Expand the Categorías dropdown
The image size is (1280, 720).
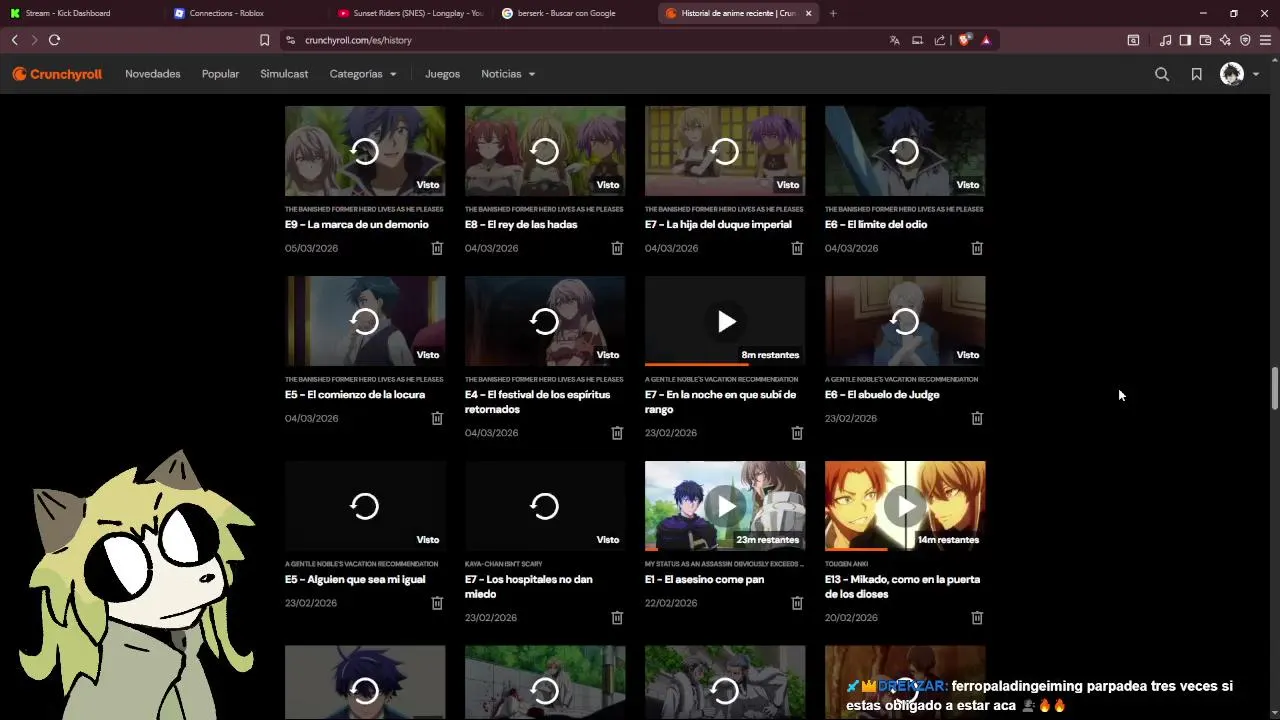tap(363, 74)
